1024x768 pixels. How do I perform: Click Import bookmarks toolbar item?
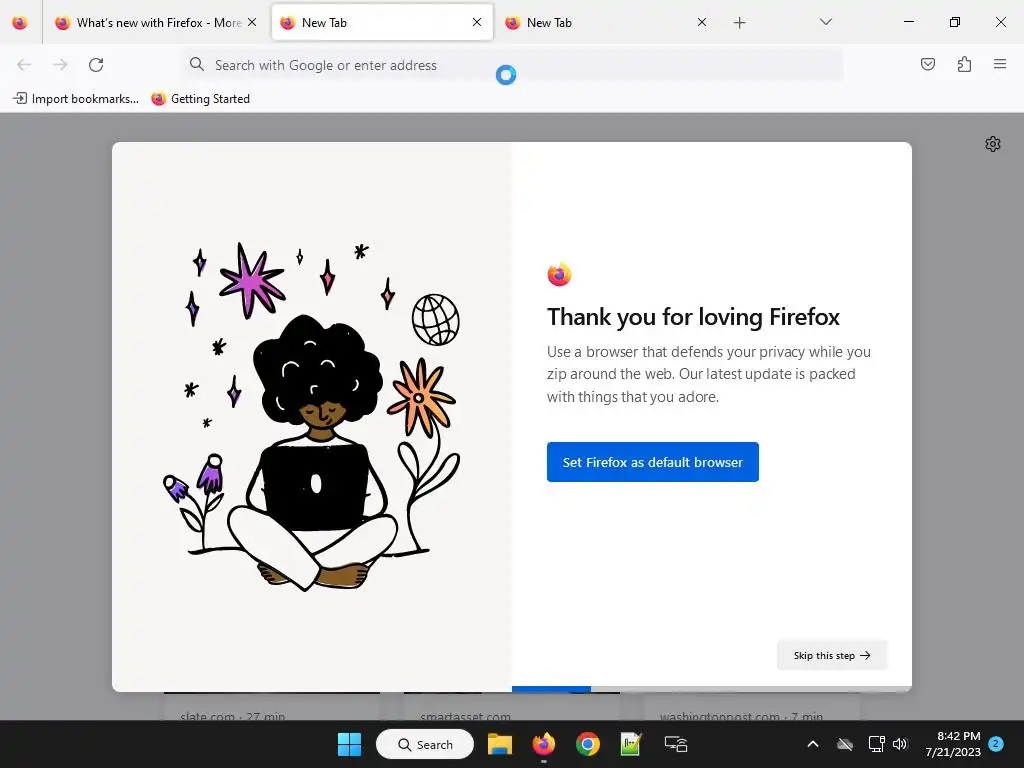[76, 99]
